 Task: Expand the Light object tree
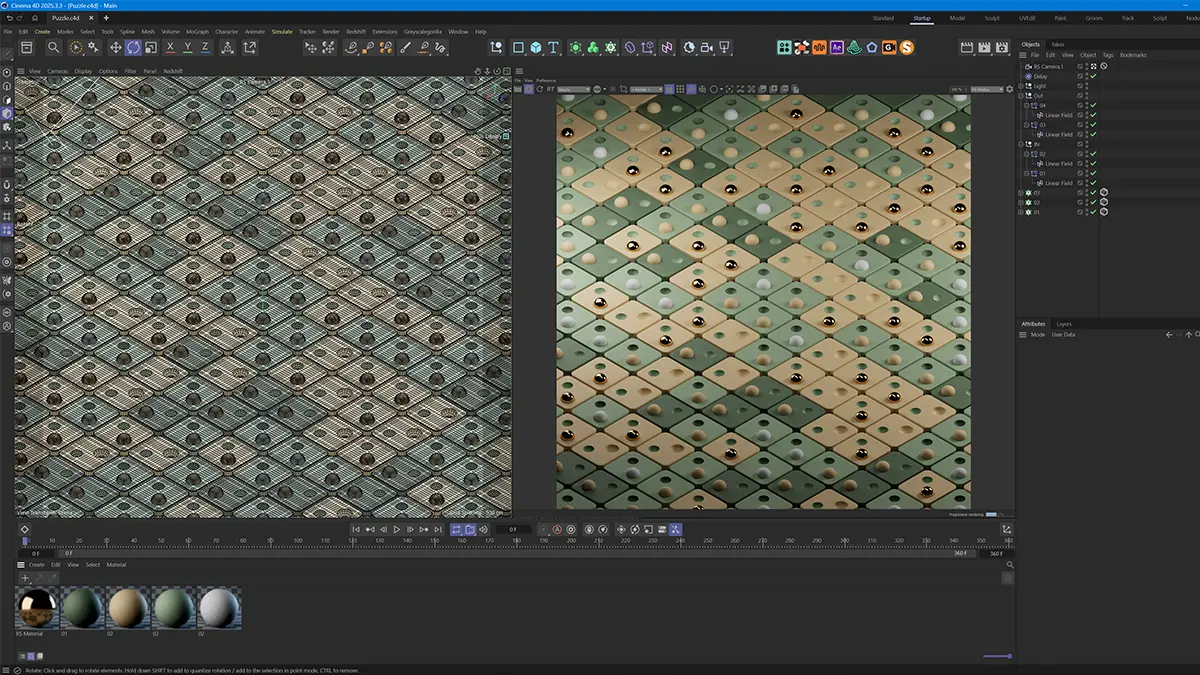[1021, 86]
